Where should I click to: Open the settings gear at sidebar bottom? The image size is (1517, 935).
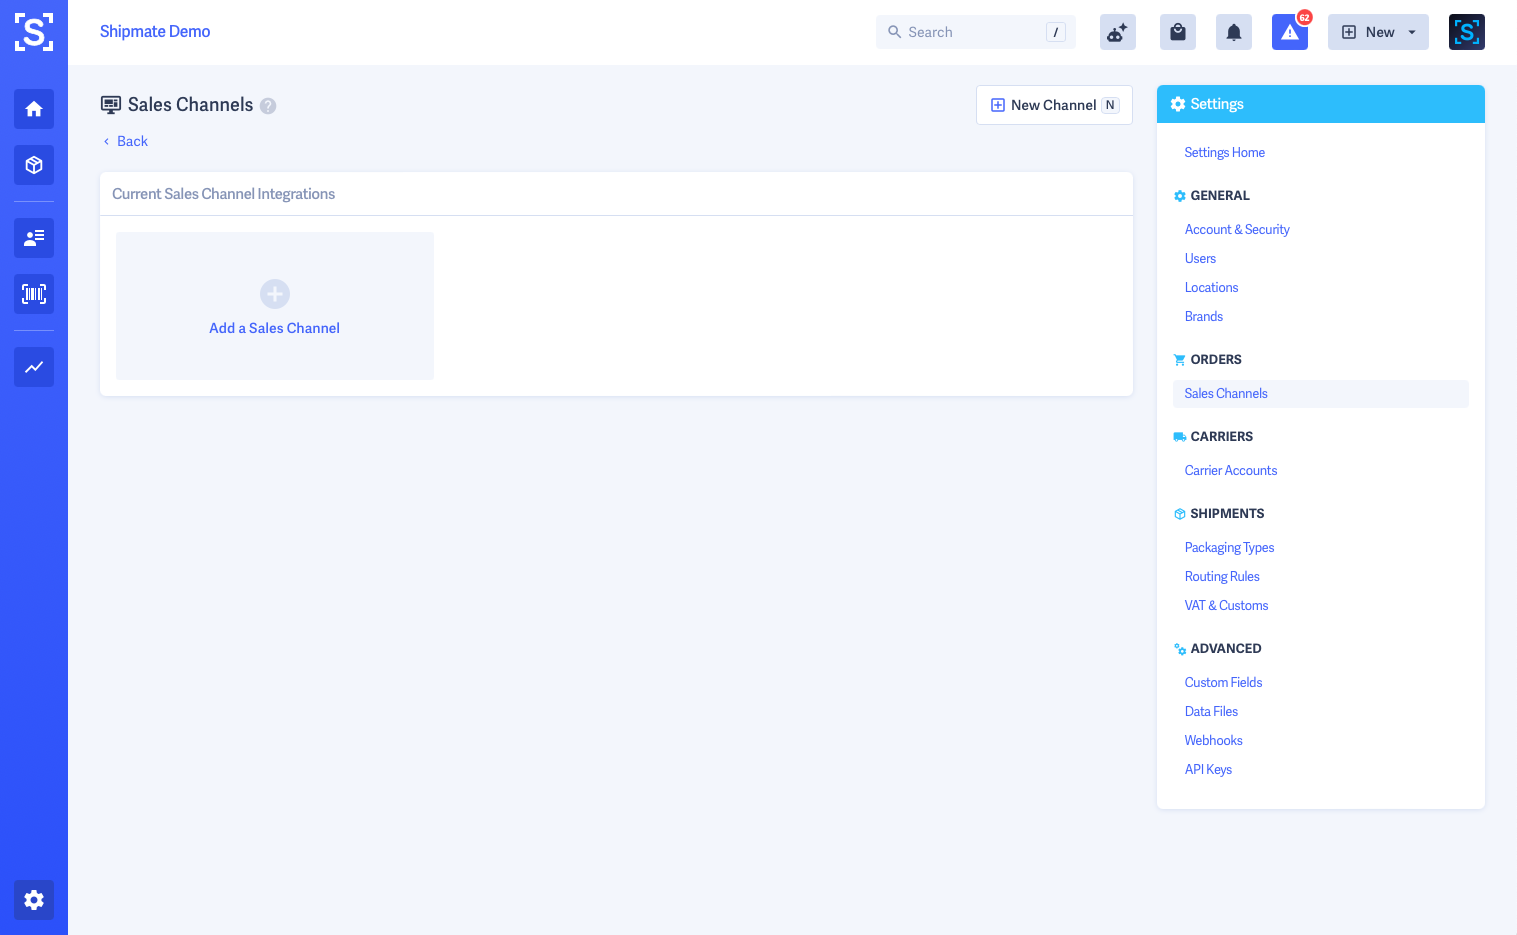33,900
